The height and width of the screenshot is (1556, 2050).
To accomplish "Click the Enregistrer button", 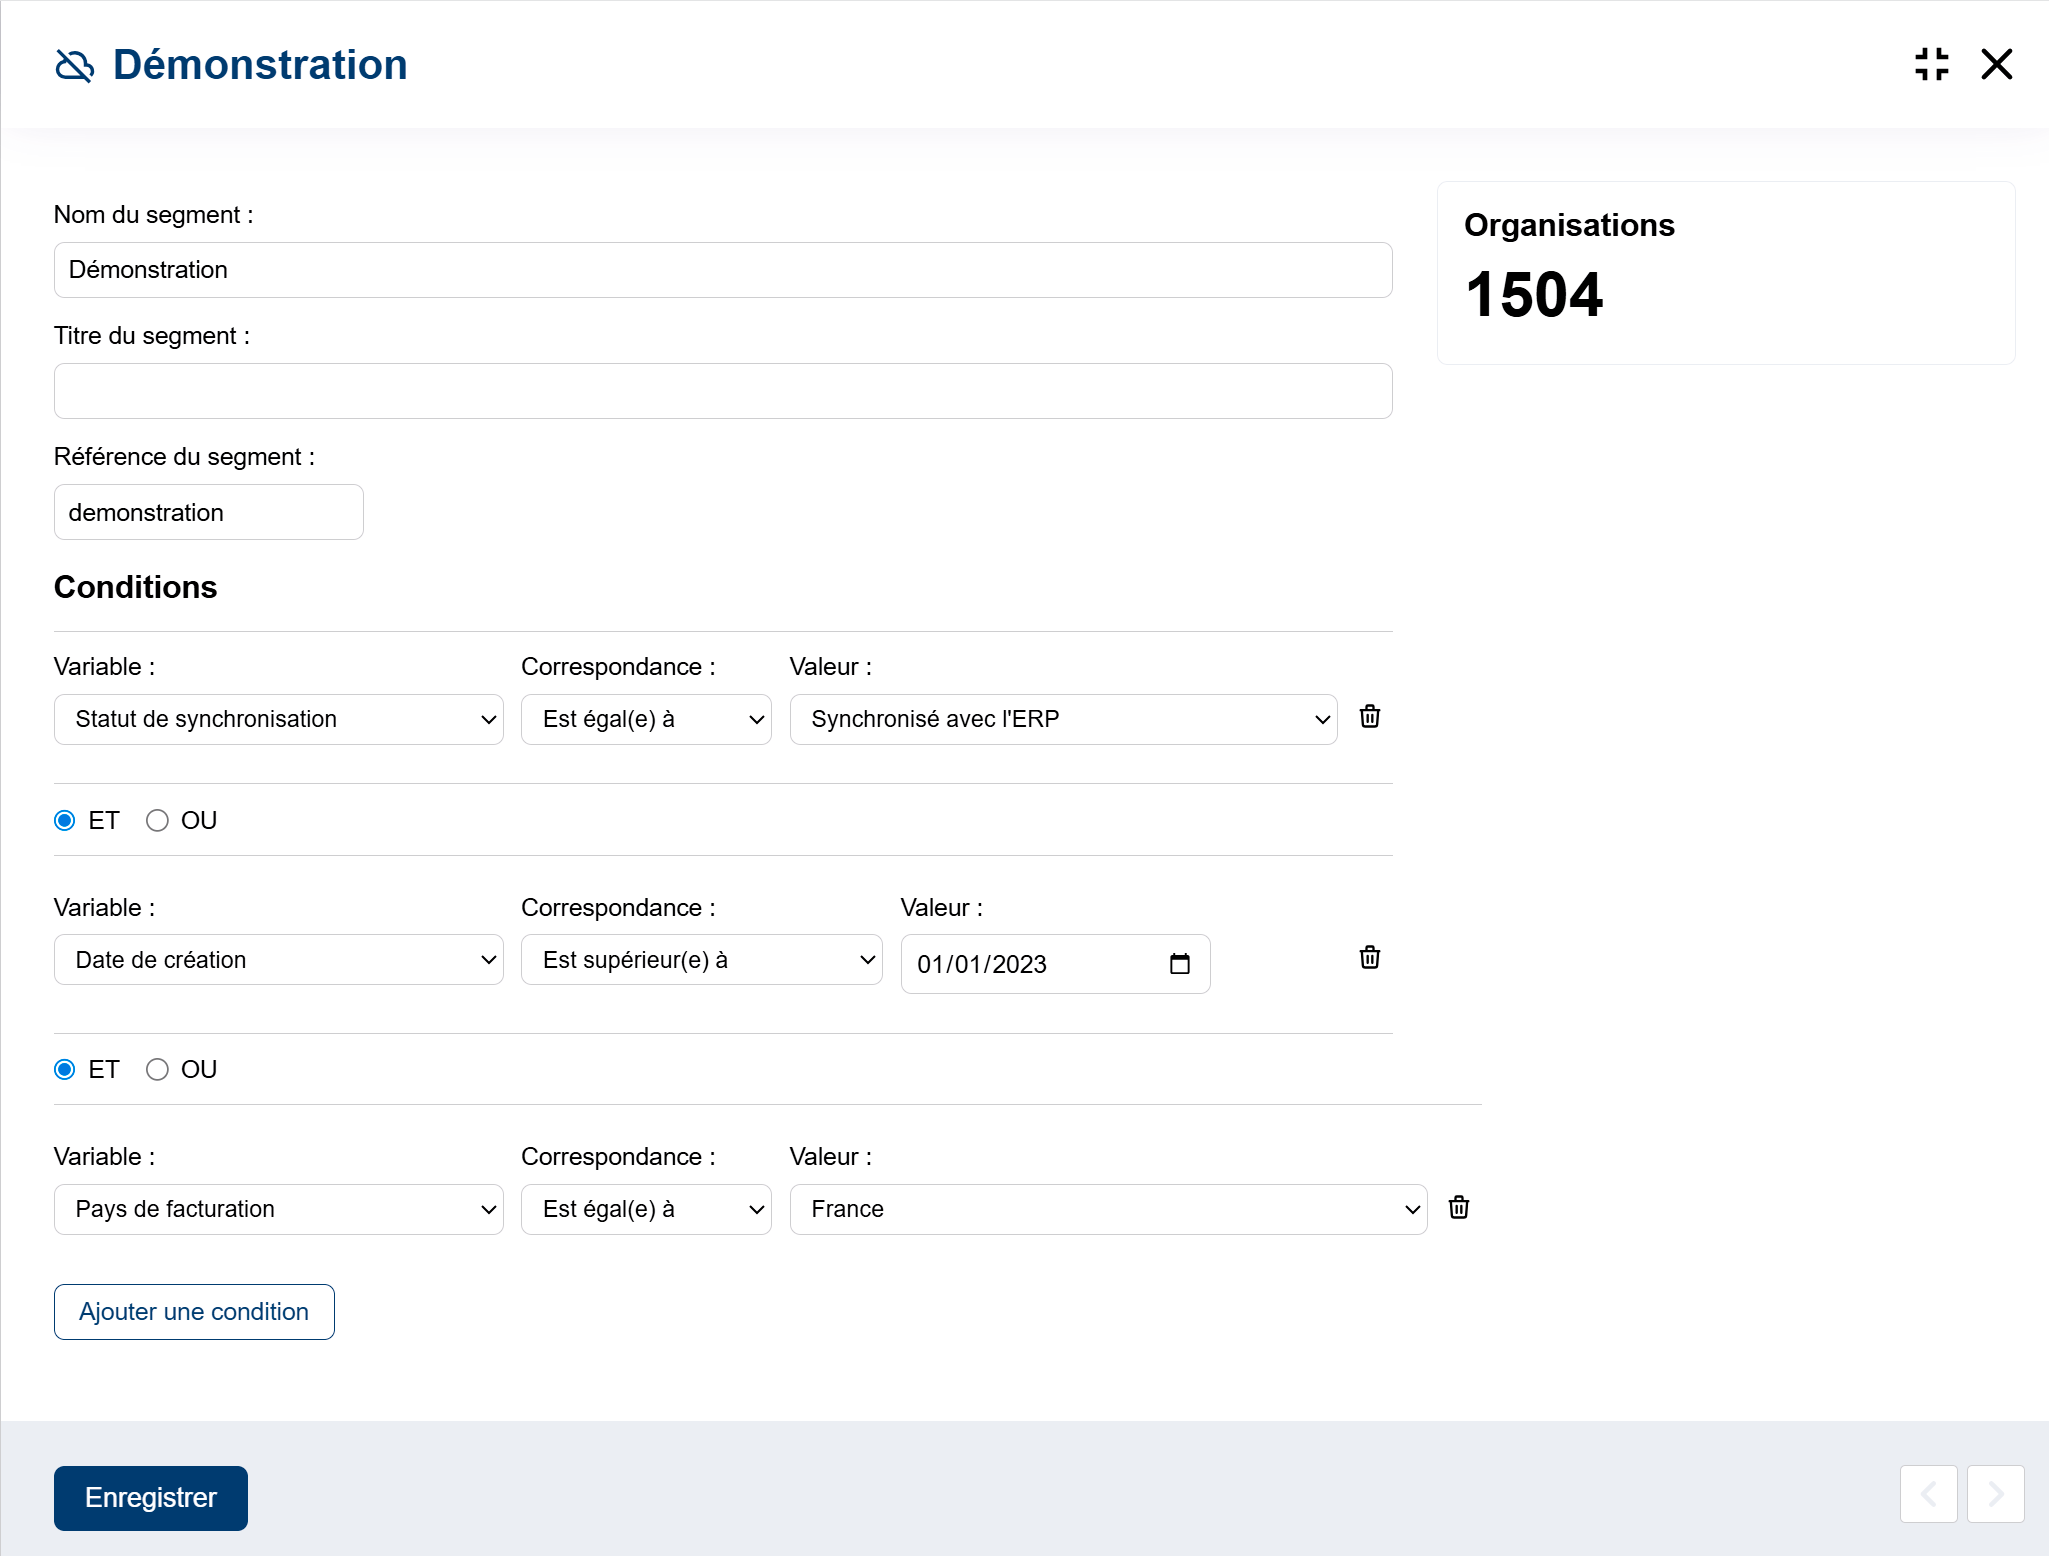I will [151, 1498].
